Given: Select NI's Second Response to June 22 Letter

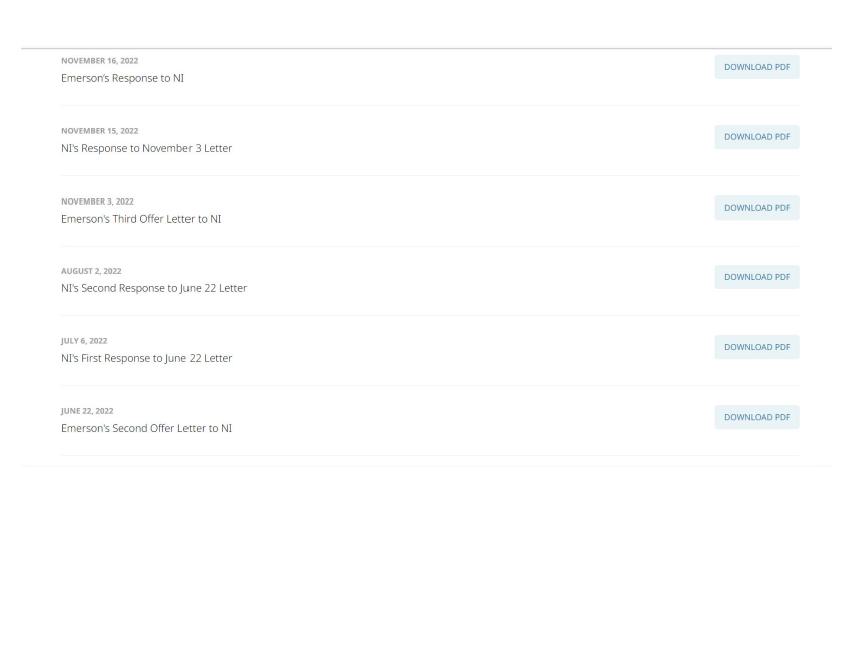Looking at the screenshot, I should click(154, 288).
